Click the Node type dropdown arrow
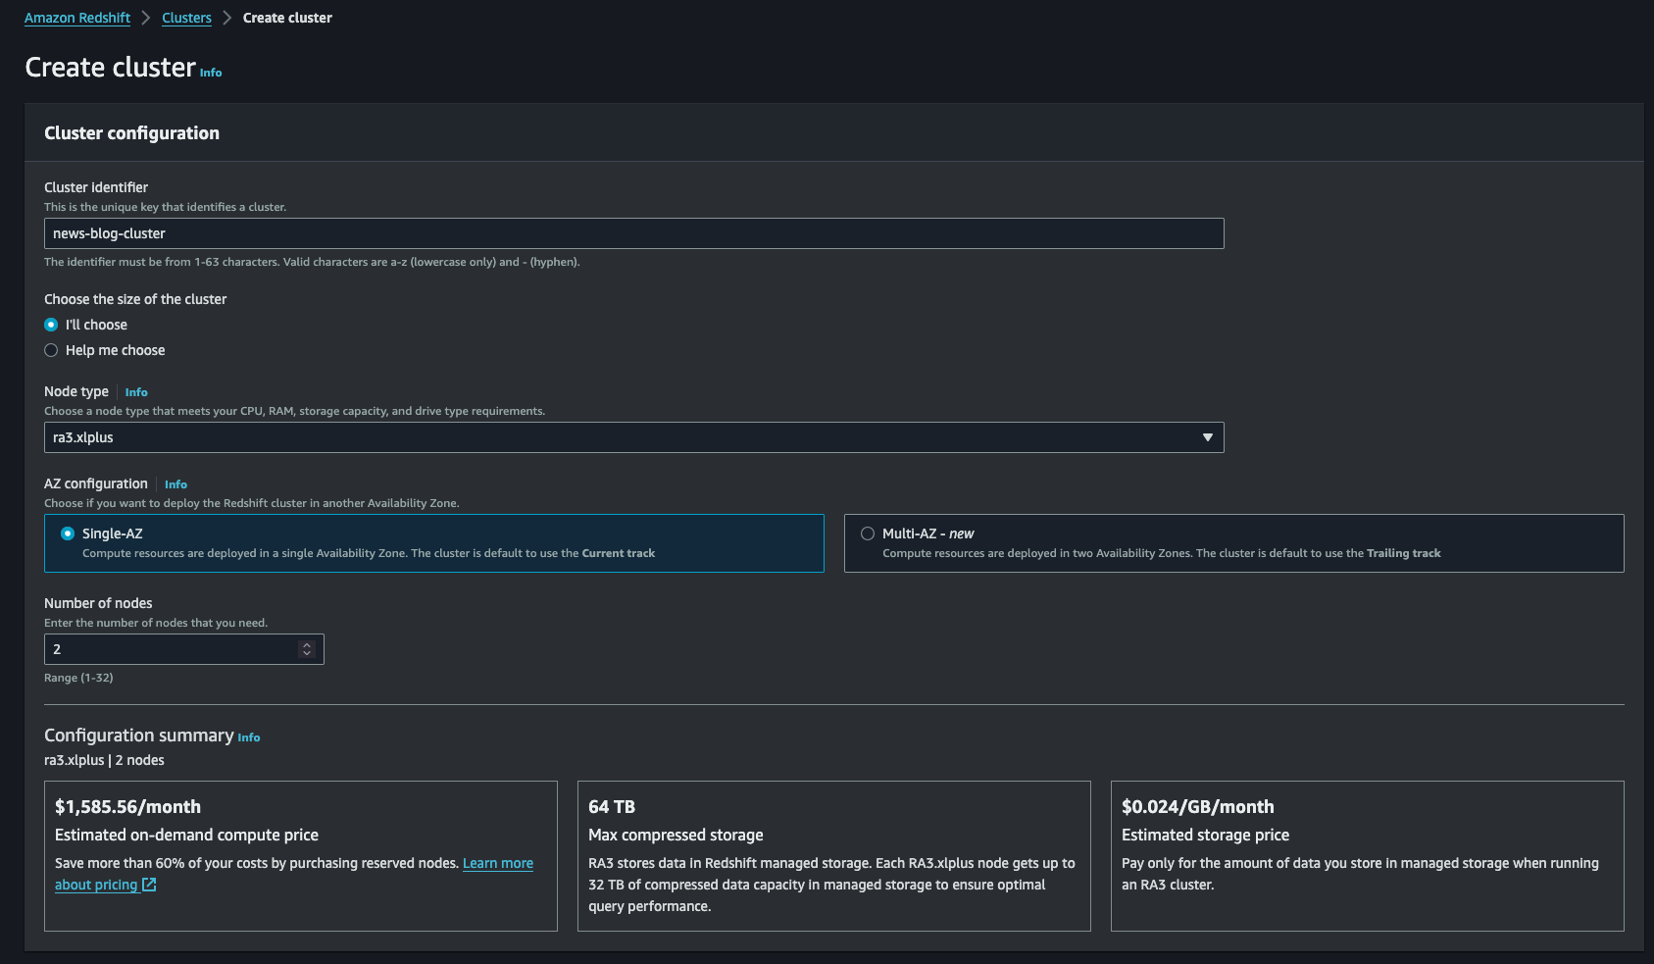Viewport: 1654px width, 964px height. [1207, 437]
